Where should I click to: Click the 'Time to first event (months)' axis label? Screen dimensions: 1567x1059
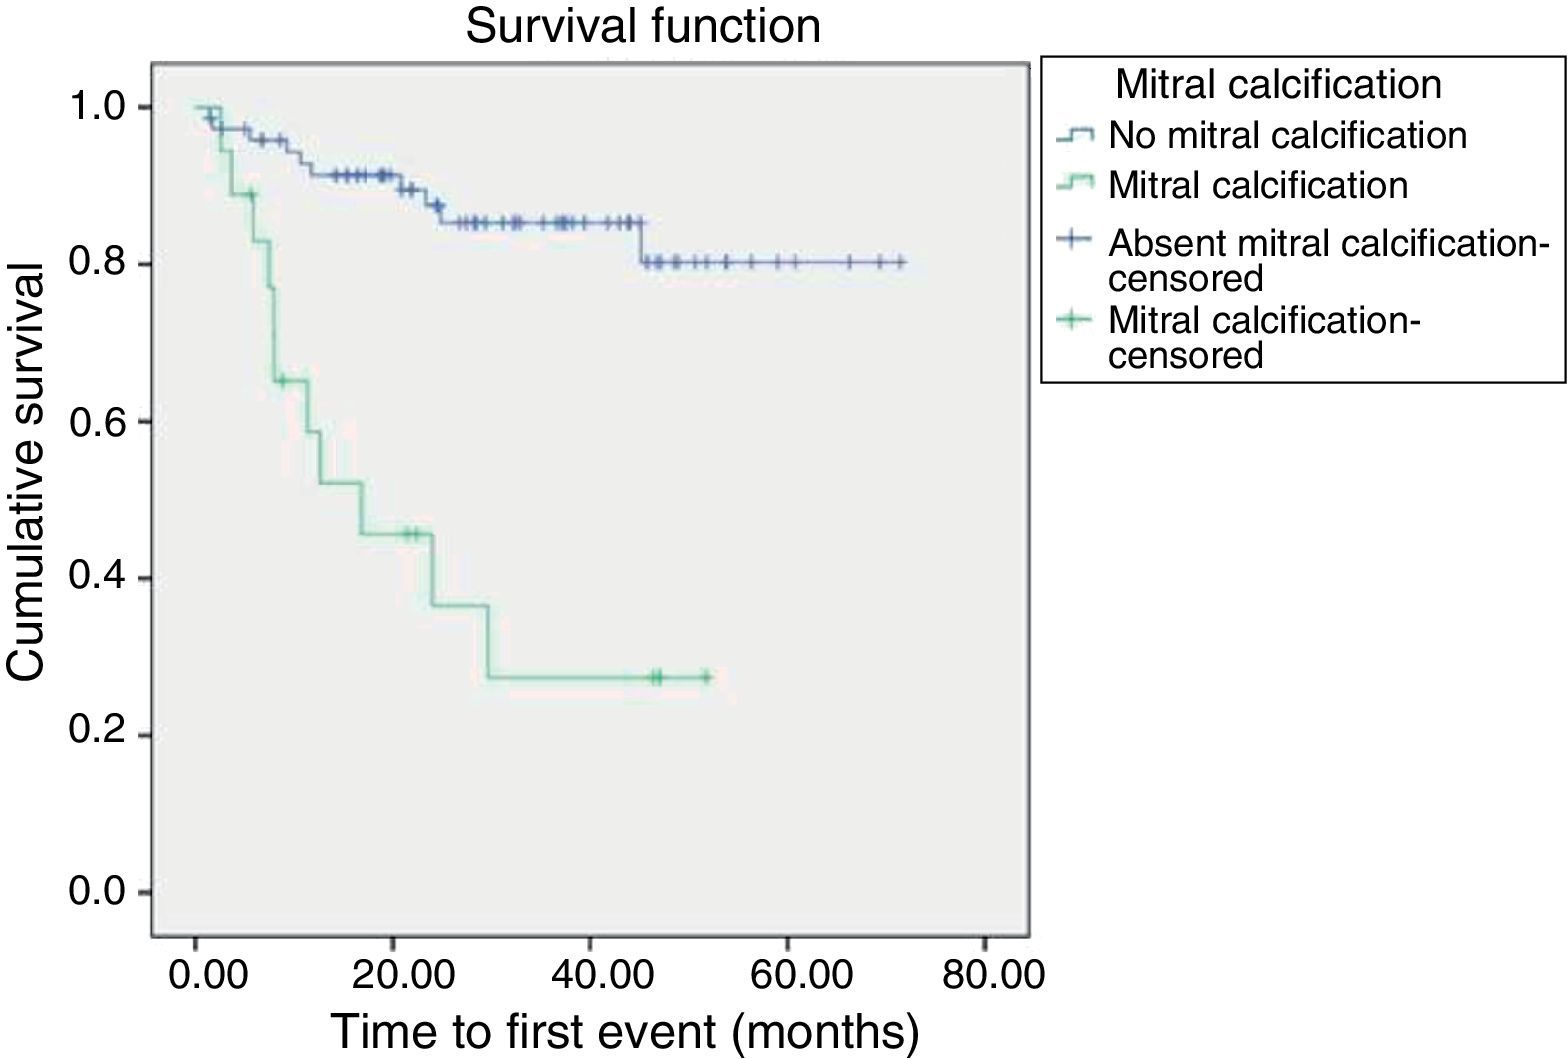tap(624, 1032)
